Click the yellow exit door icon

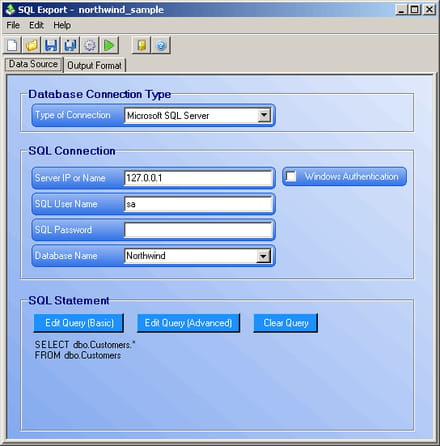tap(141, 45)
